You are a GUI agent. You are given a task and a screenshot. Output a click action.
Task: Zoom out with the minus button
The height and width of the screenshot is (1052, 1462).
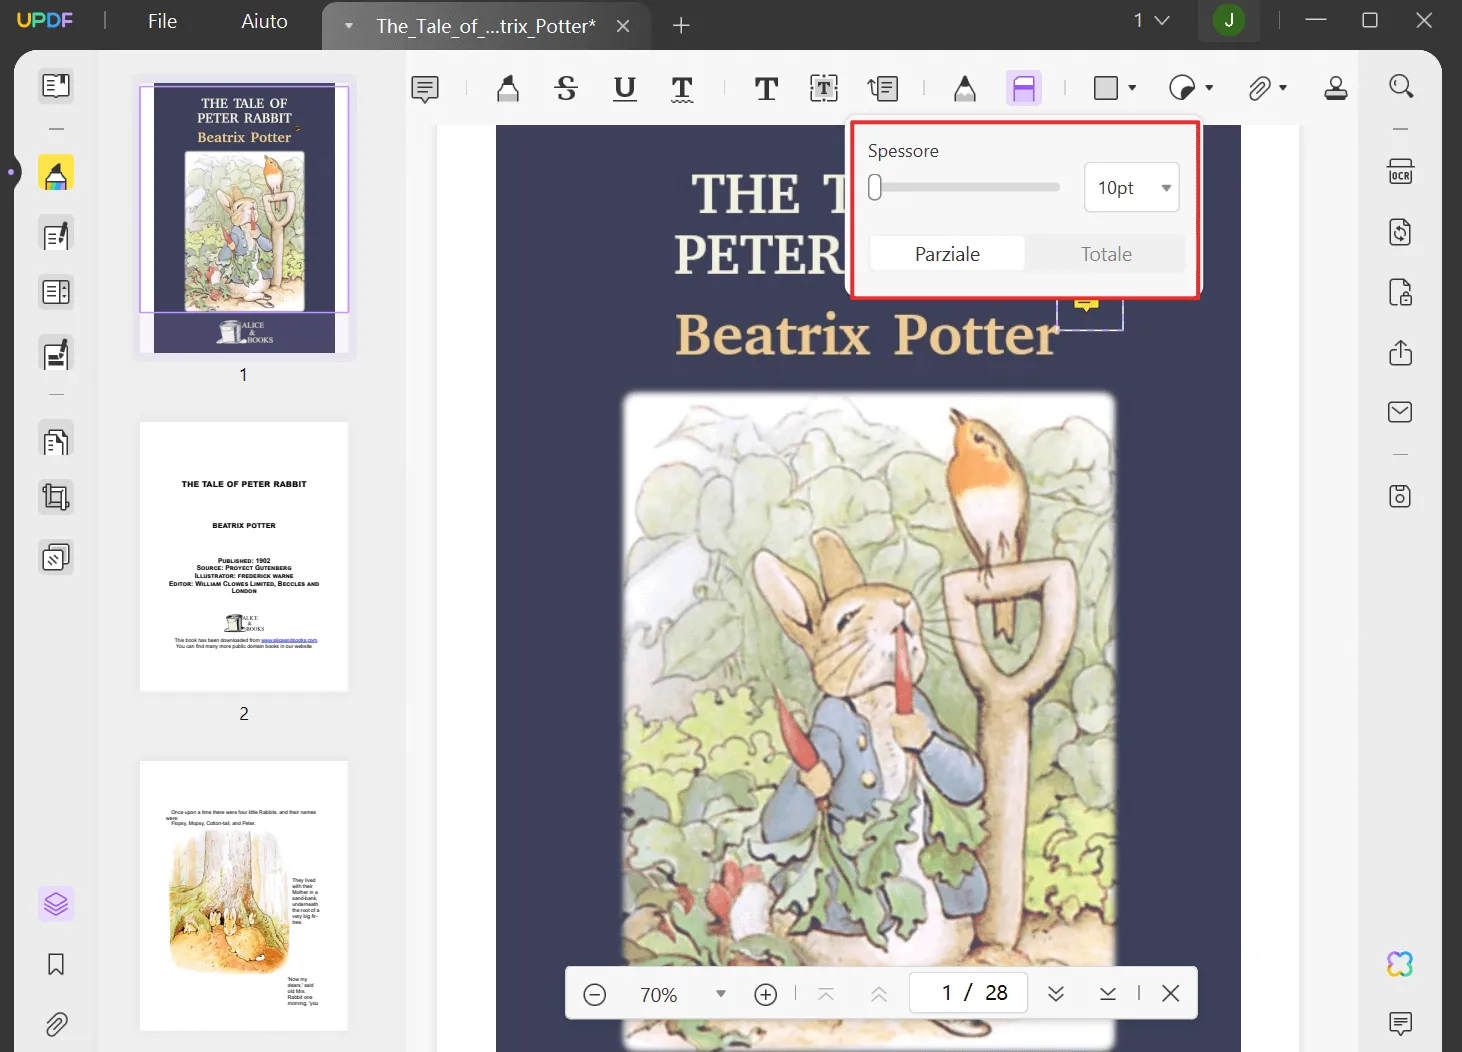[595, 994]
